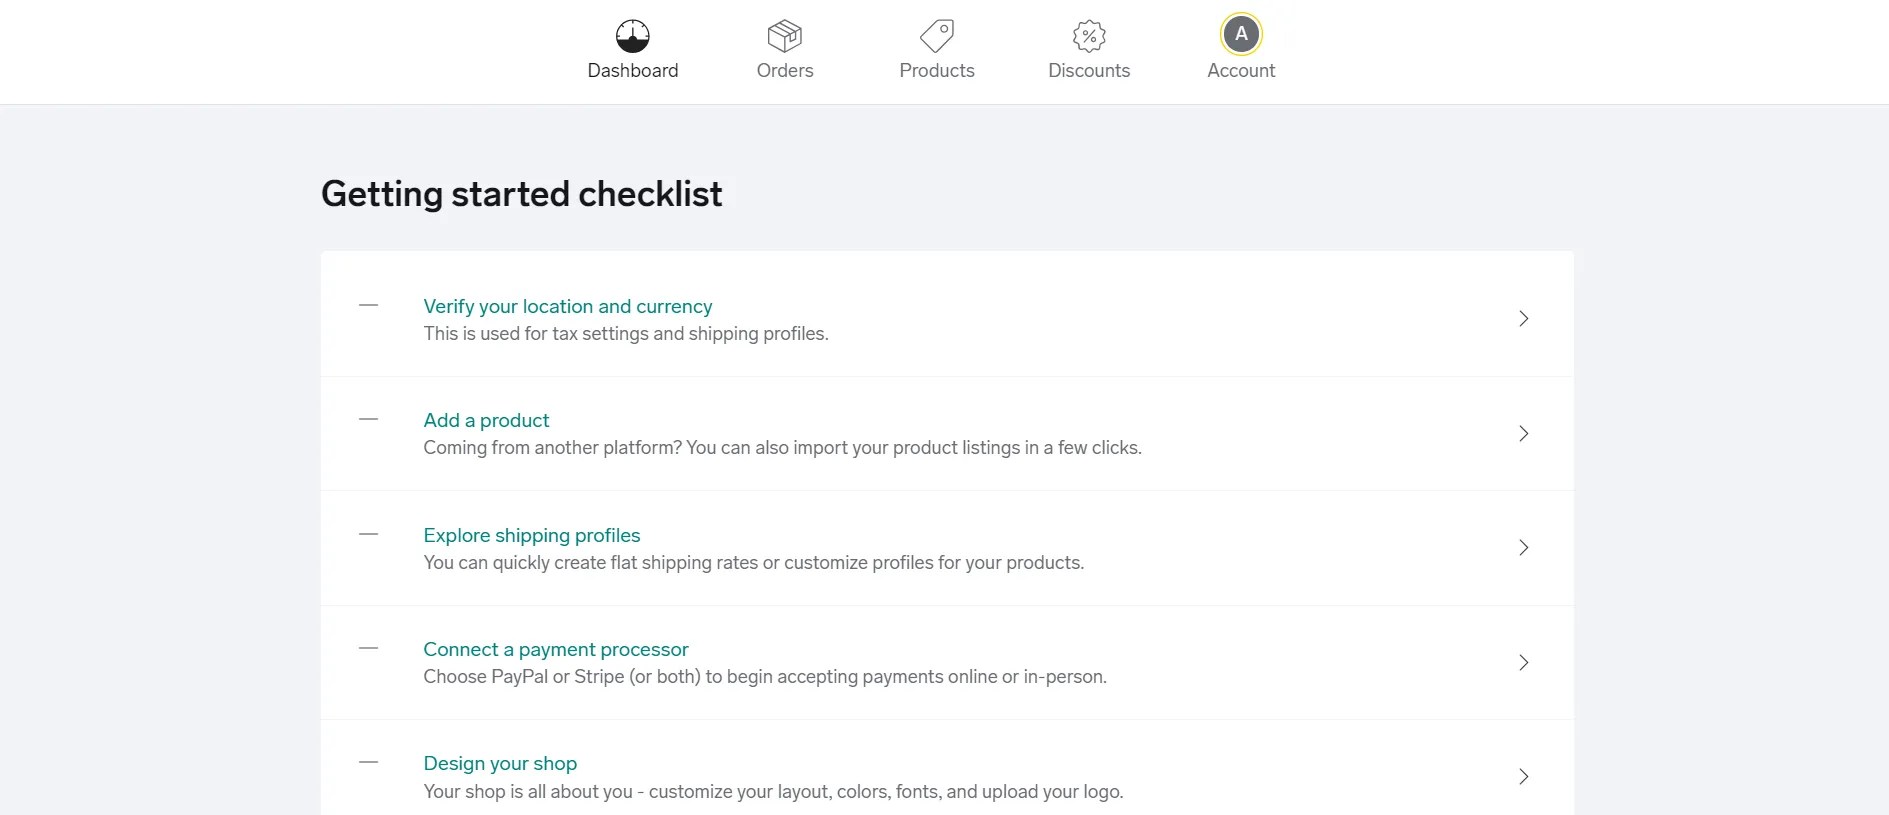Screen dimensions: 1889x815
Task: Select the Dashboard clock icon
Action: coord(632,35)
